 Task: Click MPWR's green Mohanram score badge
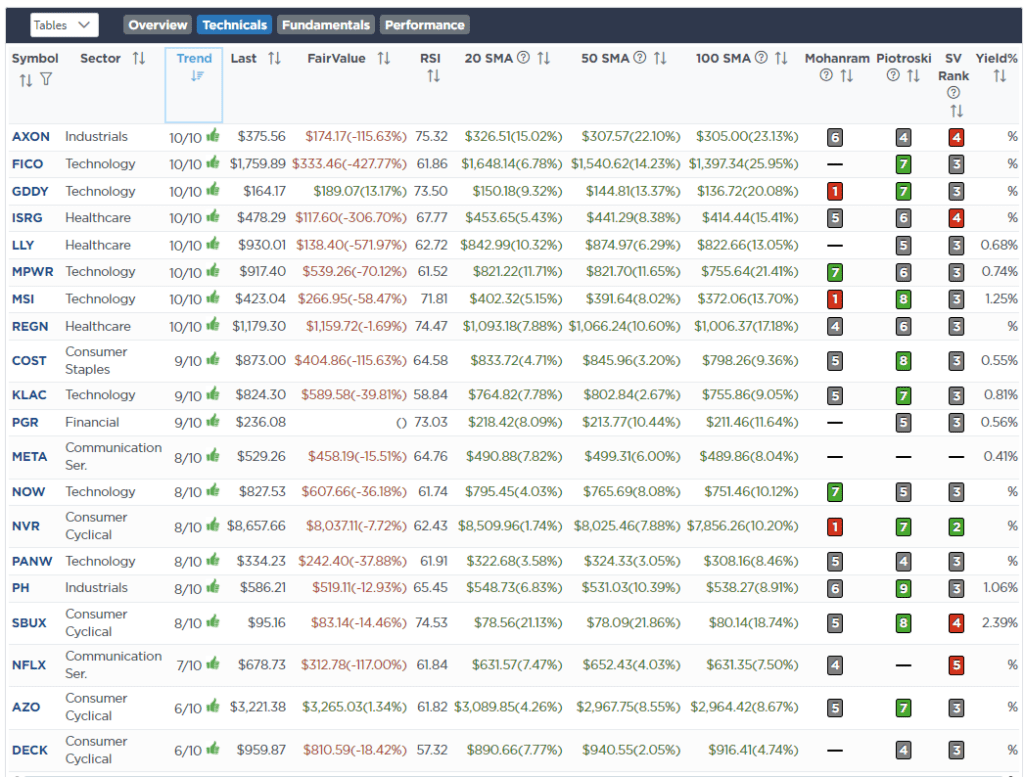click(833, 271)
